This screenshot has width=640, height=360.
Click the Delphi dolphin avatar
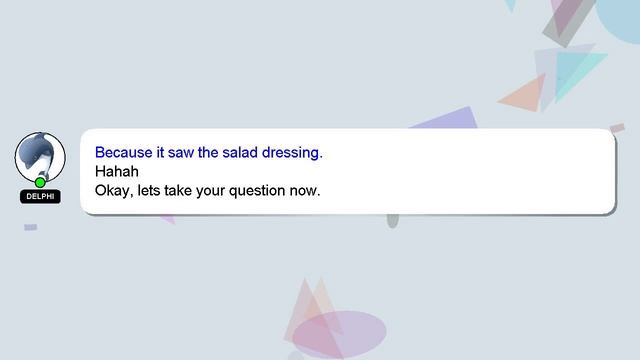(40, 157)
